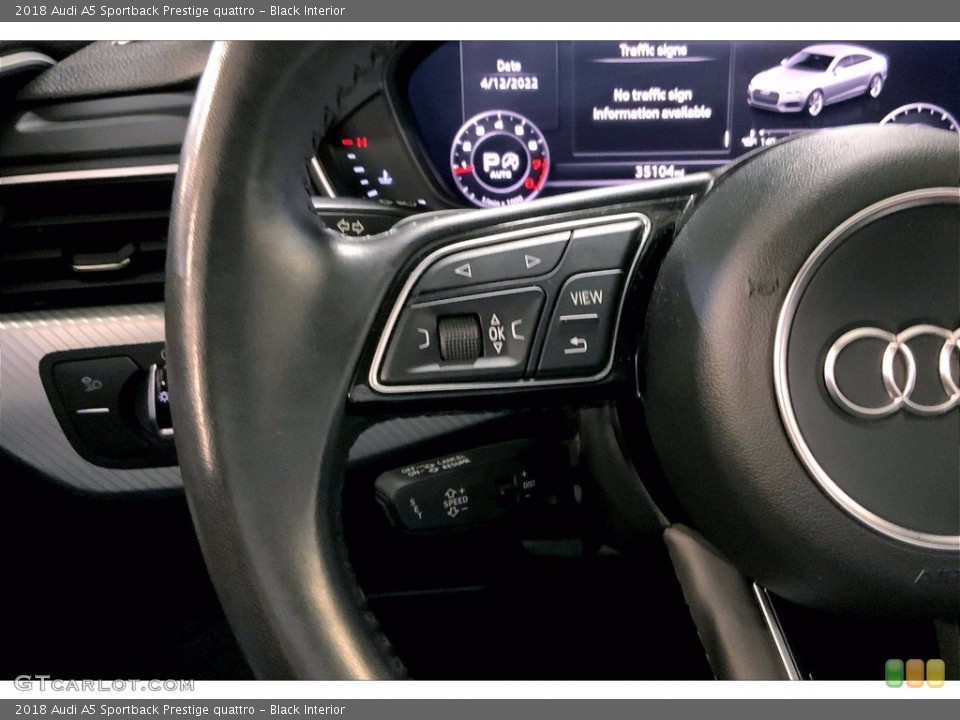Screen dimensions: 960x720
Task: Click the top caption '2018 Audi A5 Sportback Prestige quattro'
Action: (135, 10)
